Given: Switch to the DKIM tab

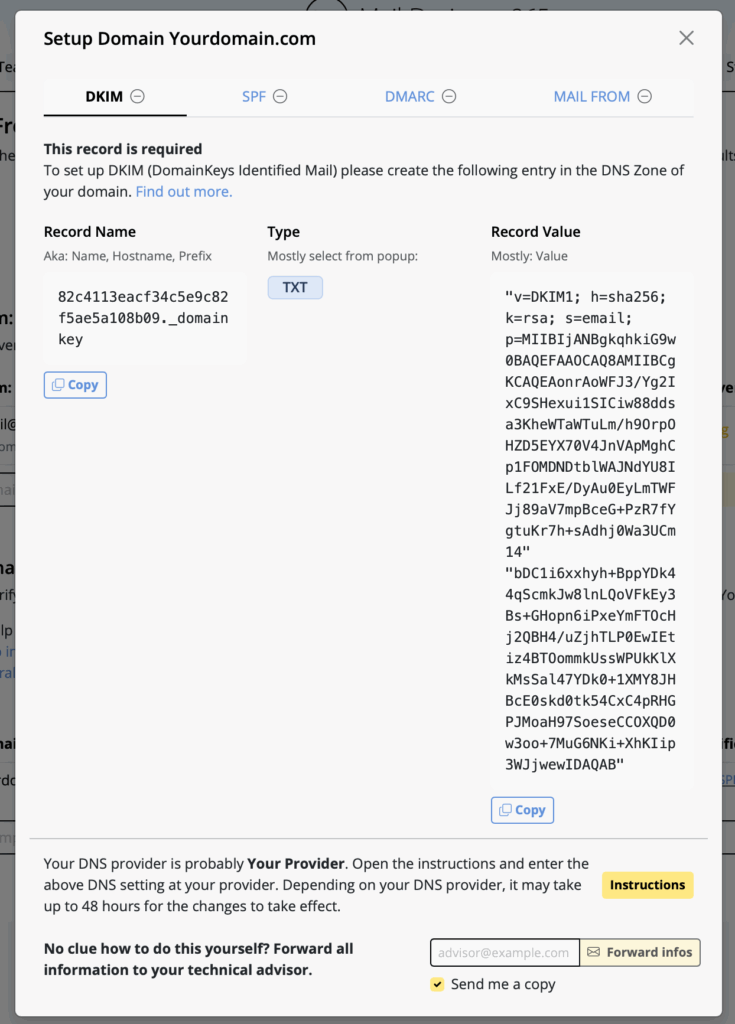Looking at the screenshot, I should point(104,97).
